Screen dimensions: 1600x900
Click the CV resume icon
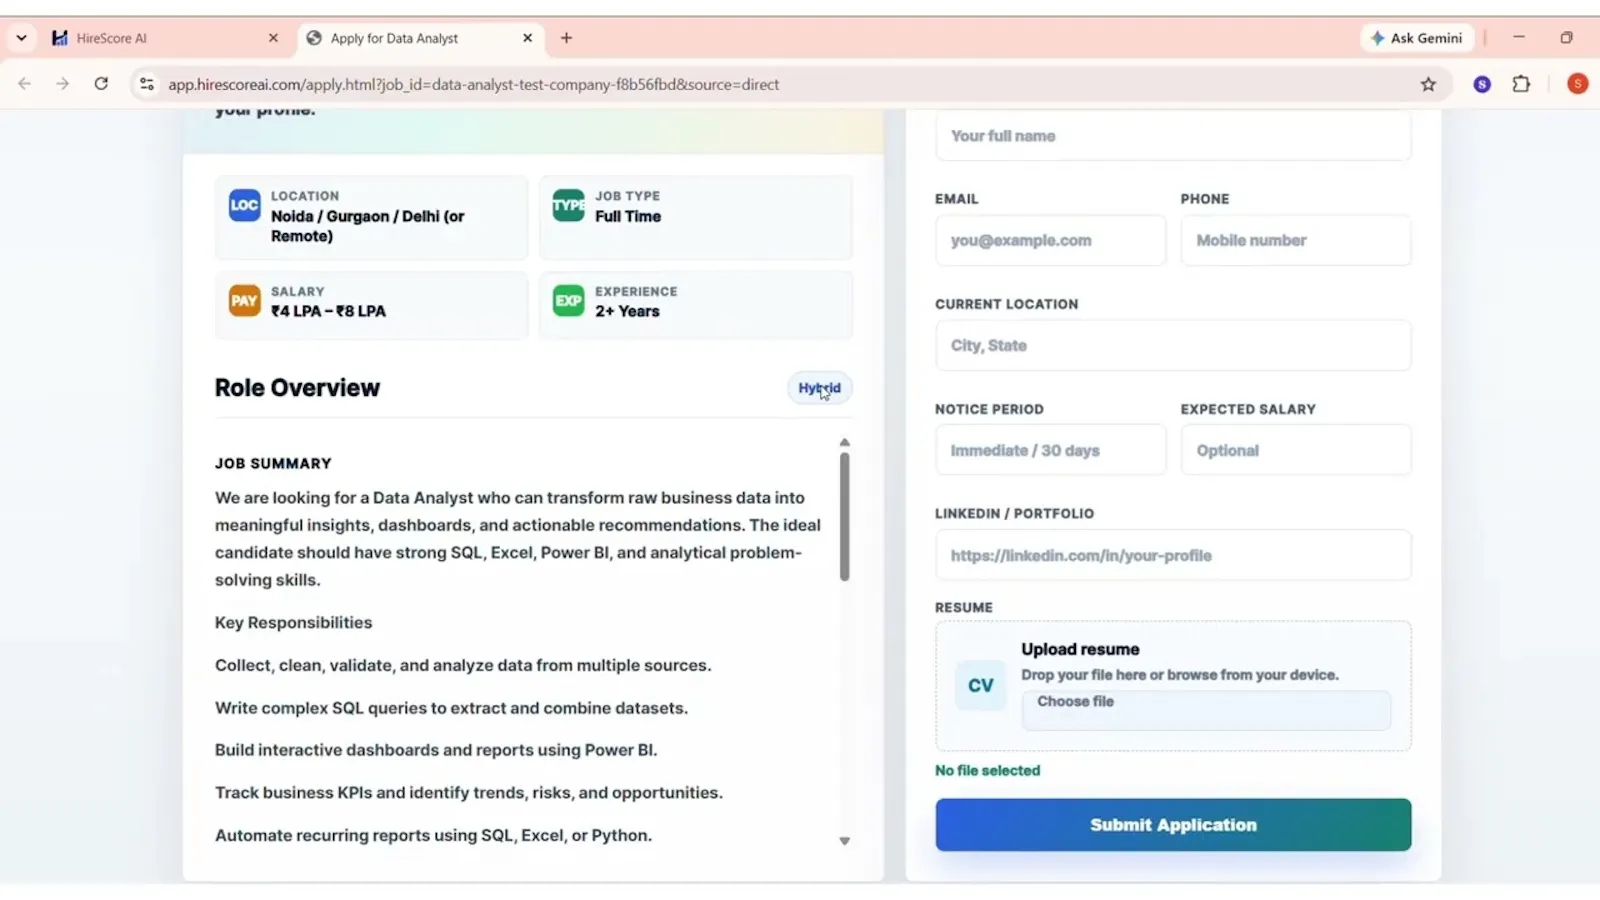(980, 685)
